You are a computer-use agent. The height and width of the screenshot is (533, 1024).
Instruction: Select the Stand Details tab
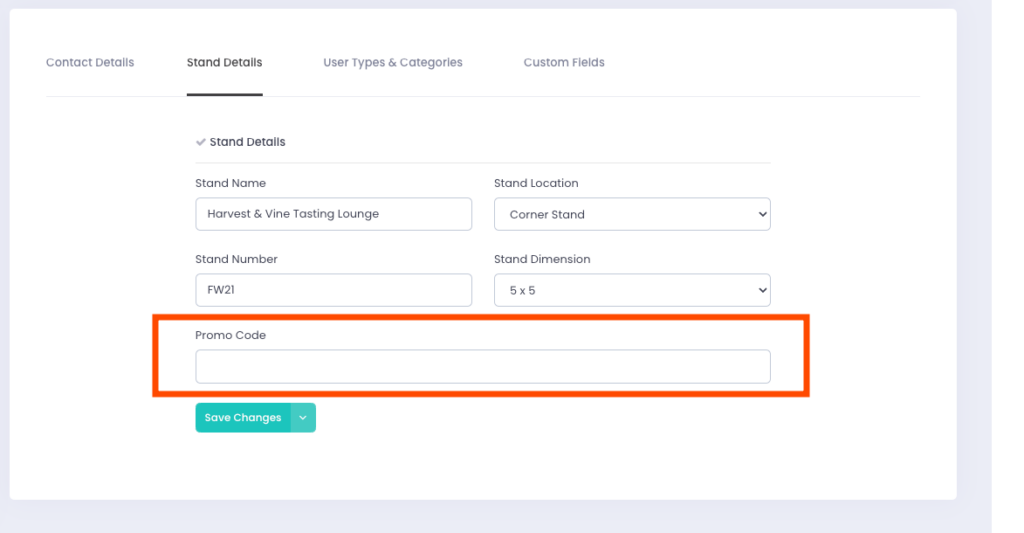(224, 62)
